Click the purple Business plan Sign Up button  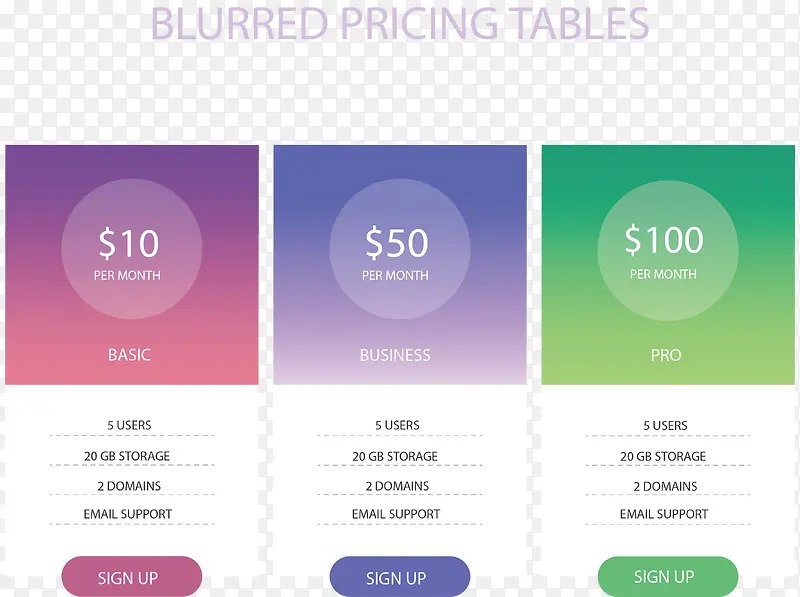pyautogui.click(x=399, y=577)
